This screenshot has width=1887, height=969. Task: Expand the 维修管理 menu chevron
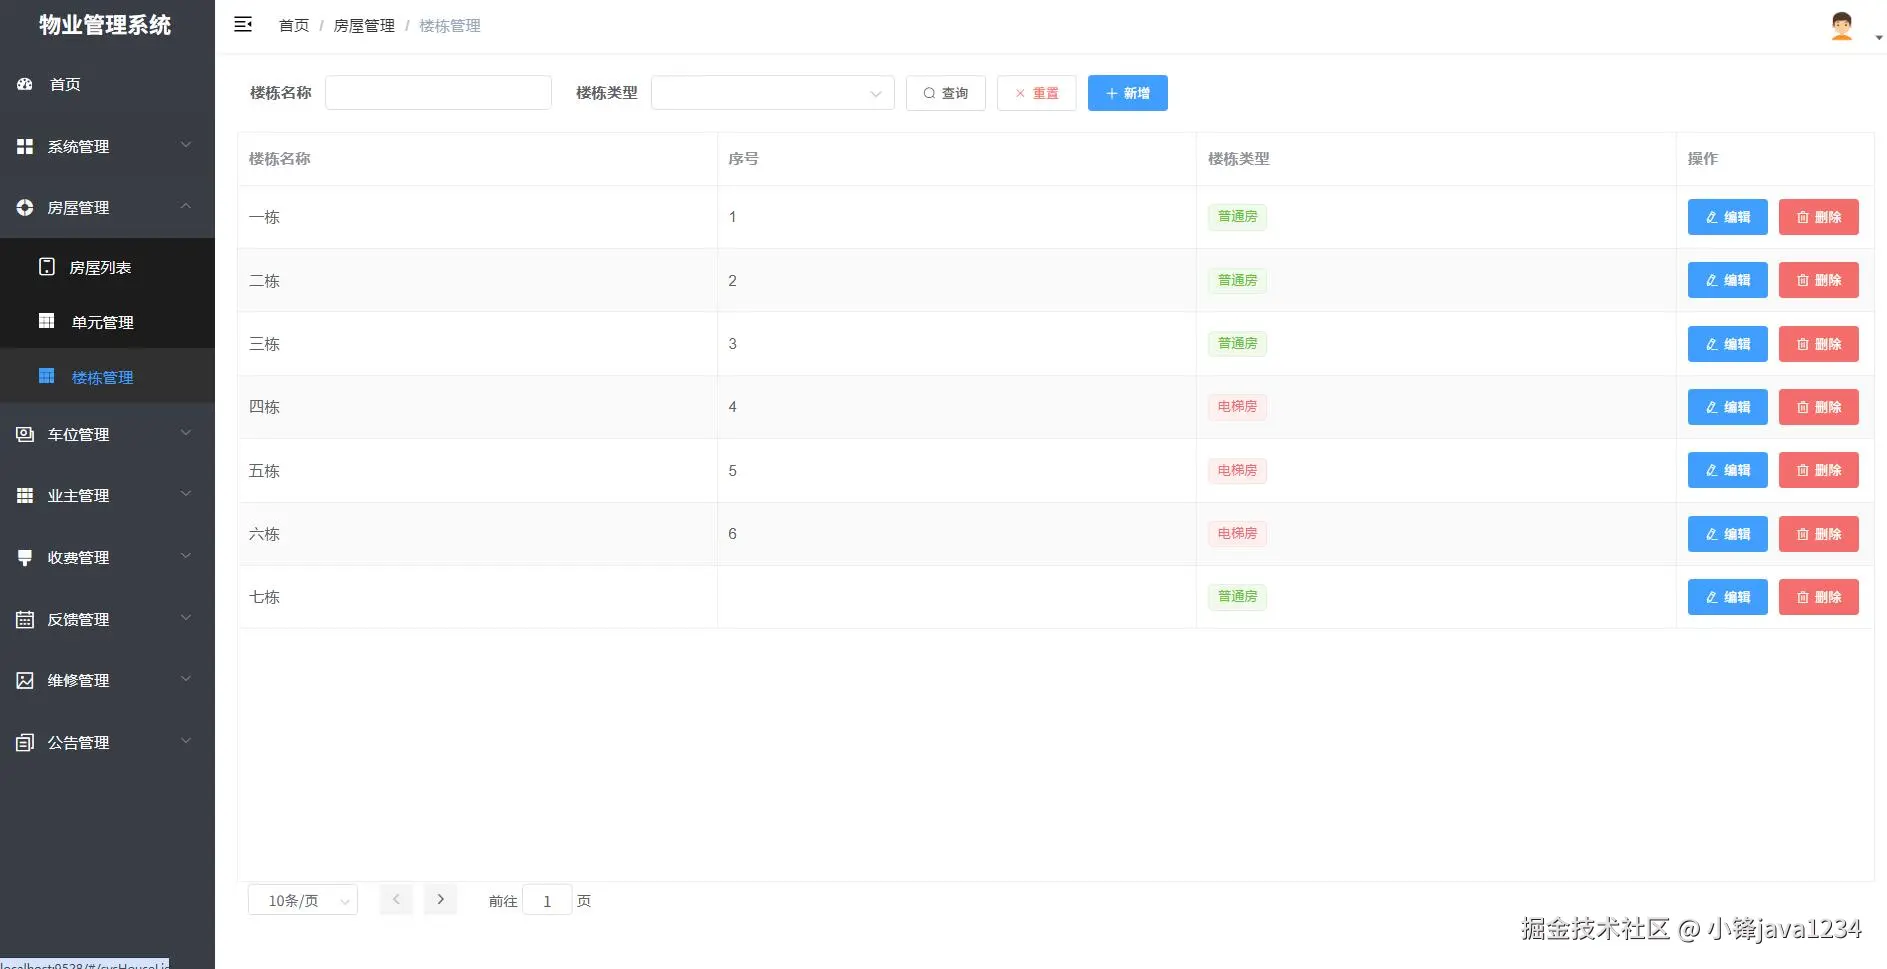[186, 679]
